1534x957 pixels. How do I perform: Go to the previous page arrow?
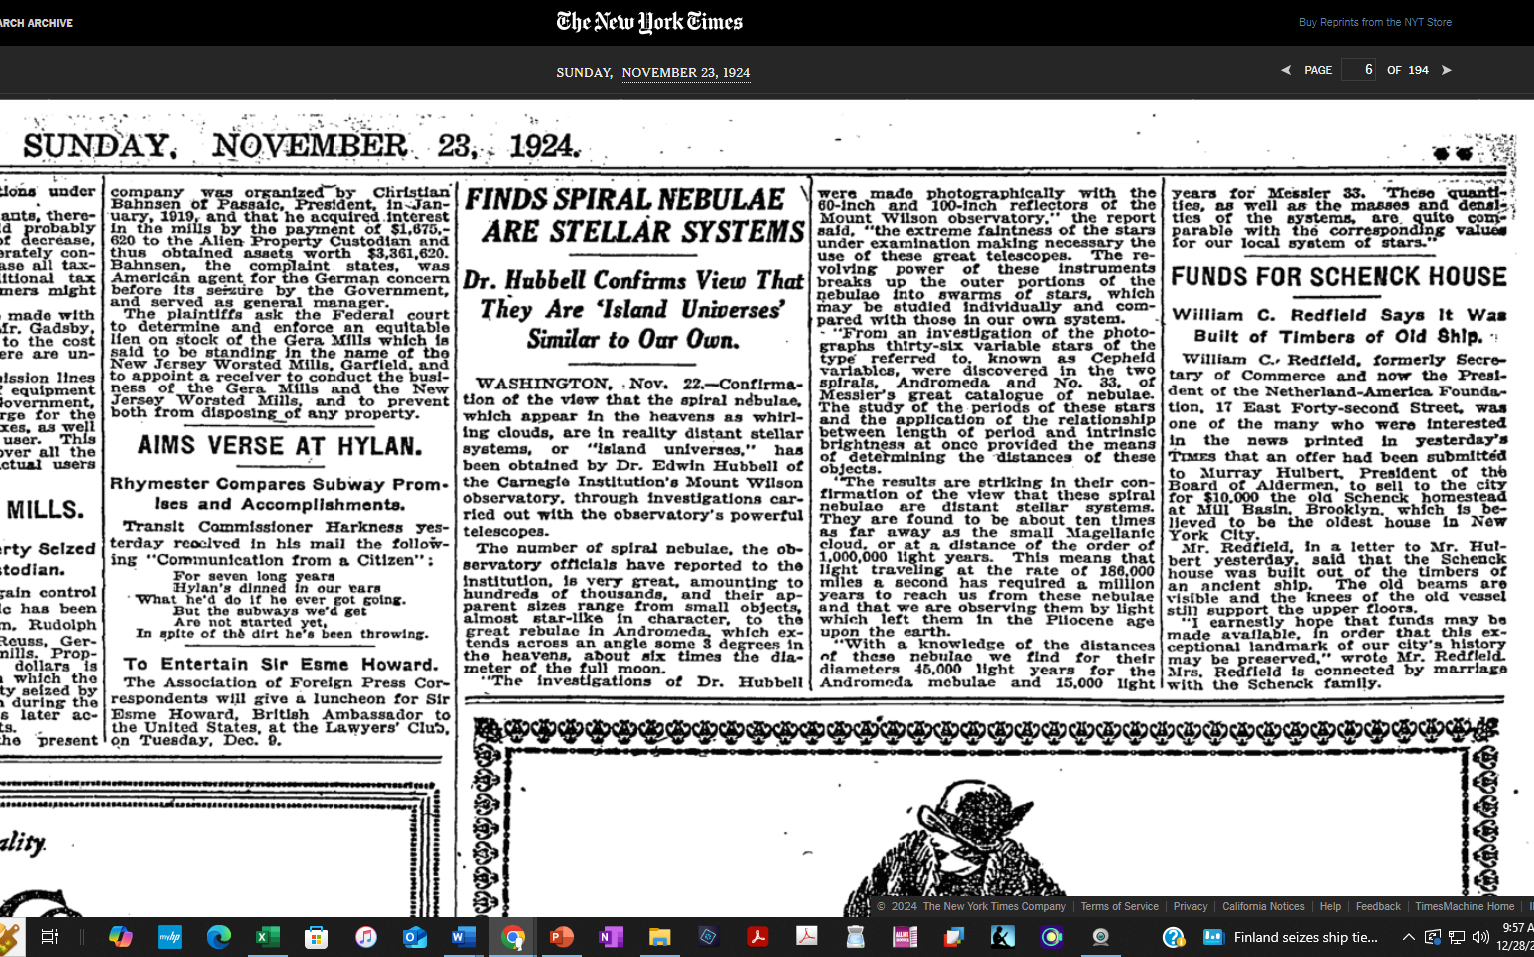(x=1286, y=70)
